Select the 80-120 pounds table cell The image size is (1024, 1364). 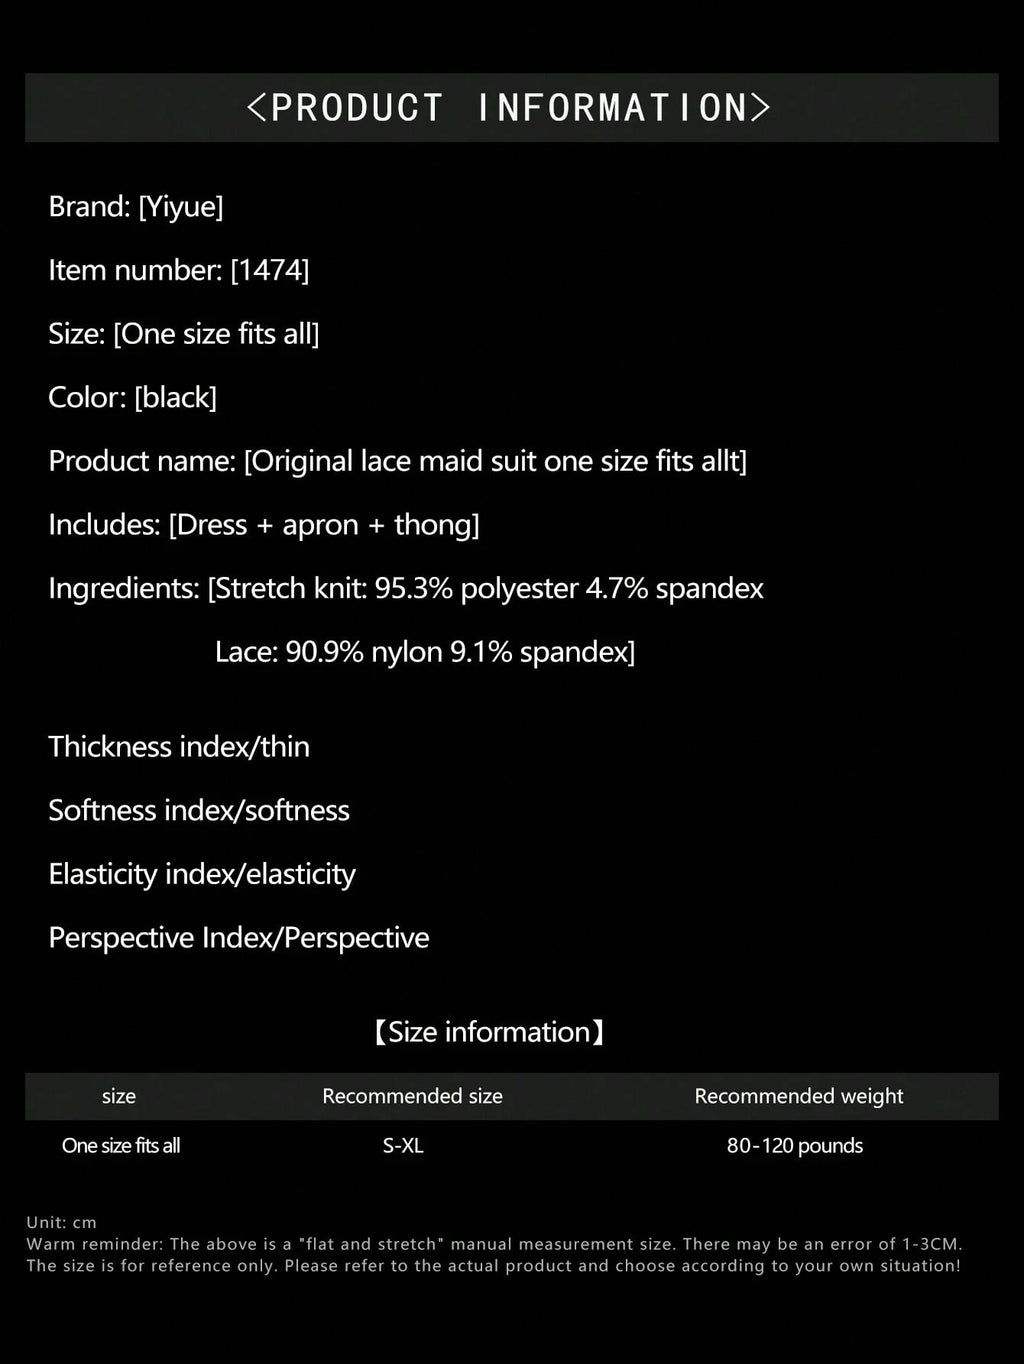click(x=795, y=1146)
